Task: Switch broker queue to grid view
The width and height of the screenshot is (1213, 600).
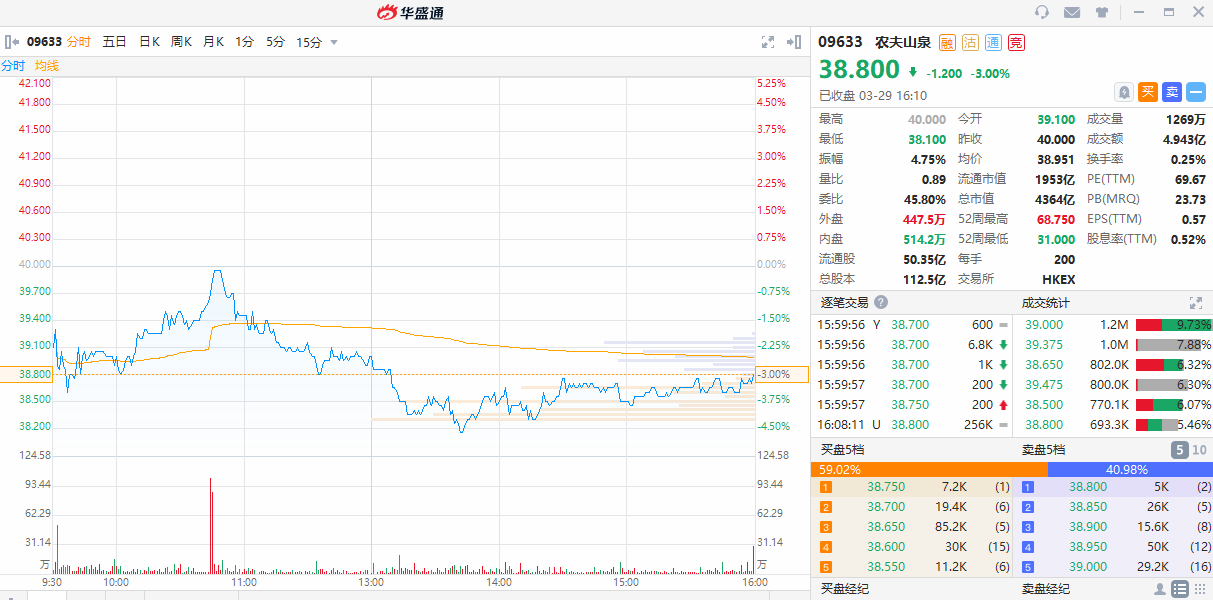Action: click(x=1200, y=589)
